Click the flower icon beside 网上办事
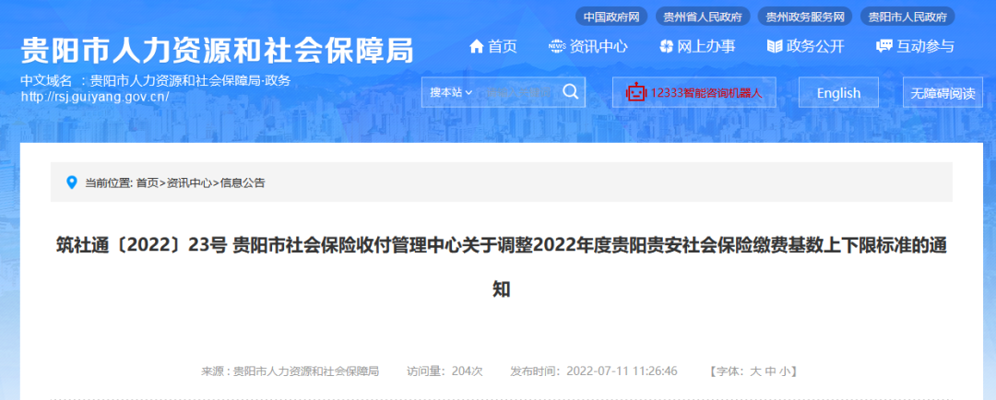The width and height of the screenshot is (996, 400). point(666,46)
